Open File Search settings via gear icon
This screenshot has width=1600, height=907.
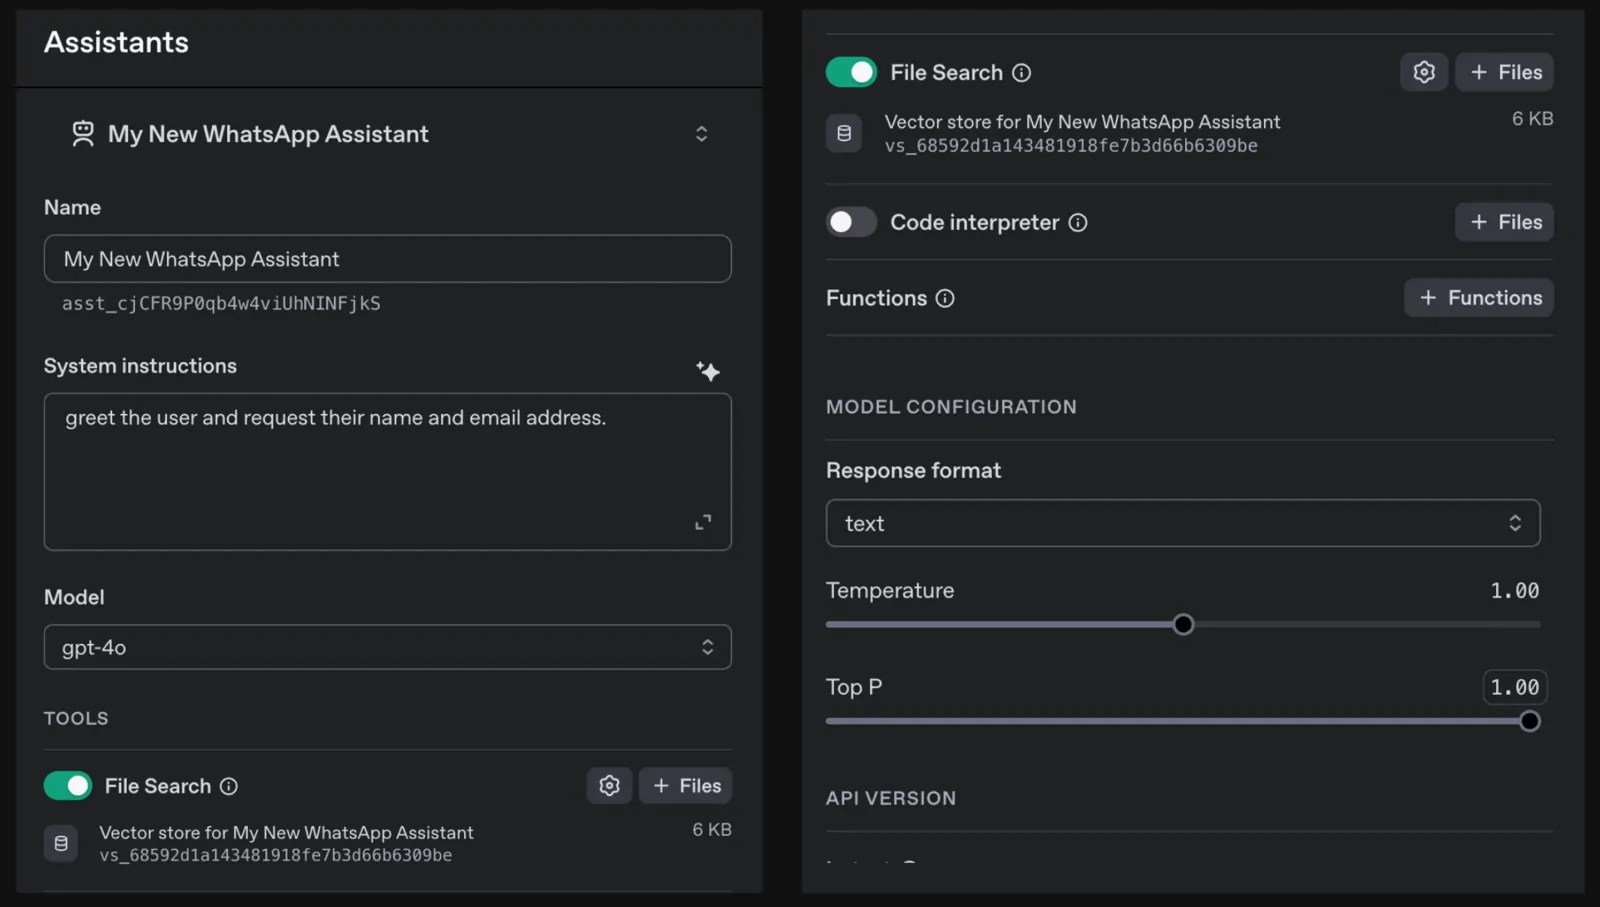coord(1424,72)
